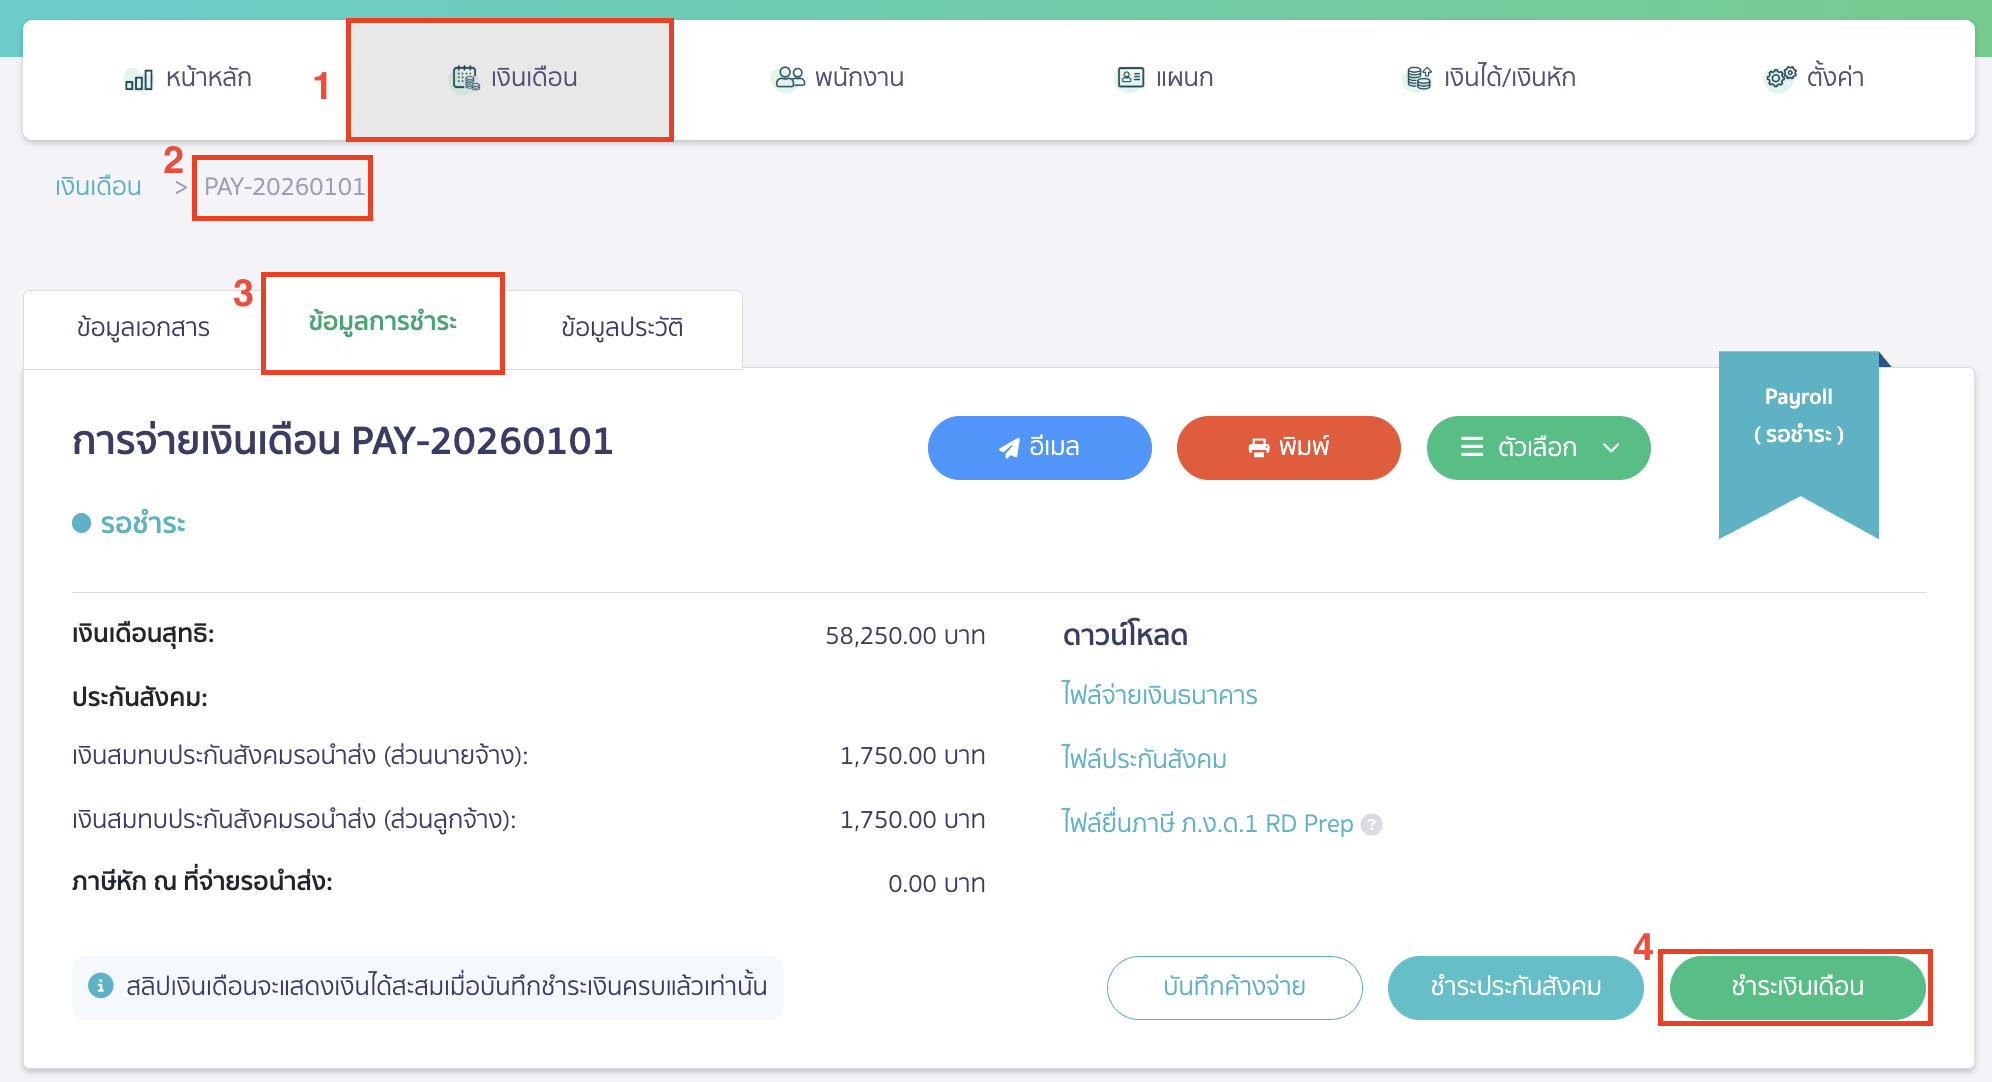1992x1082 pixels.
Task: Click the หน้าหลัก bar chart icon
Action: [138, 79]
